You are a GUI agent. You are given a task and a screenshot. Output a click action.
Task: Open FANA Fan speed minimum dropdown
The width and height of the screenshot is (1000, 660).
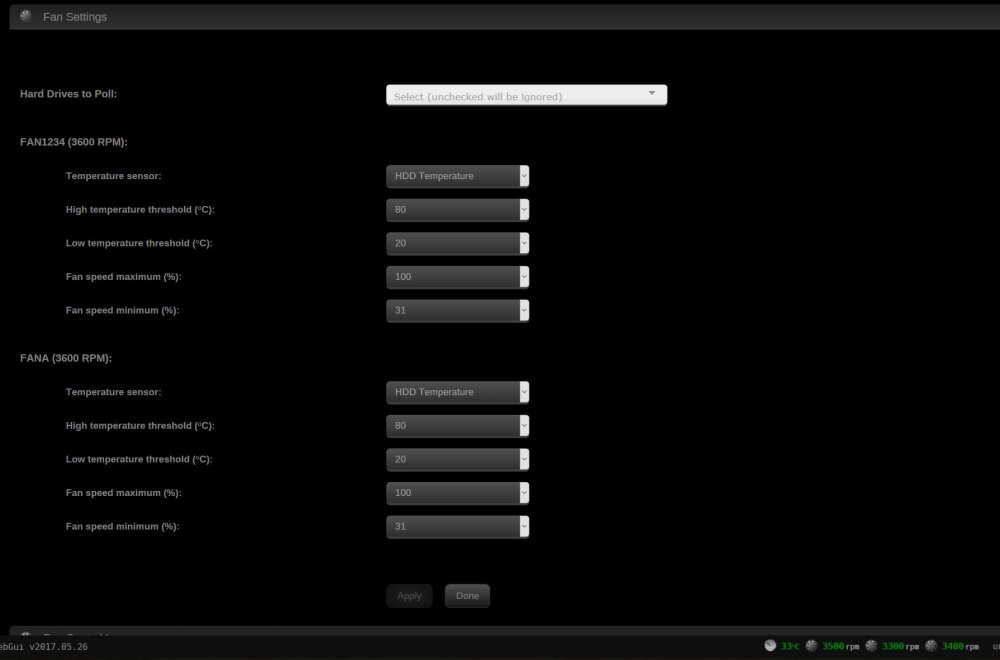[457, 527]
